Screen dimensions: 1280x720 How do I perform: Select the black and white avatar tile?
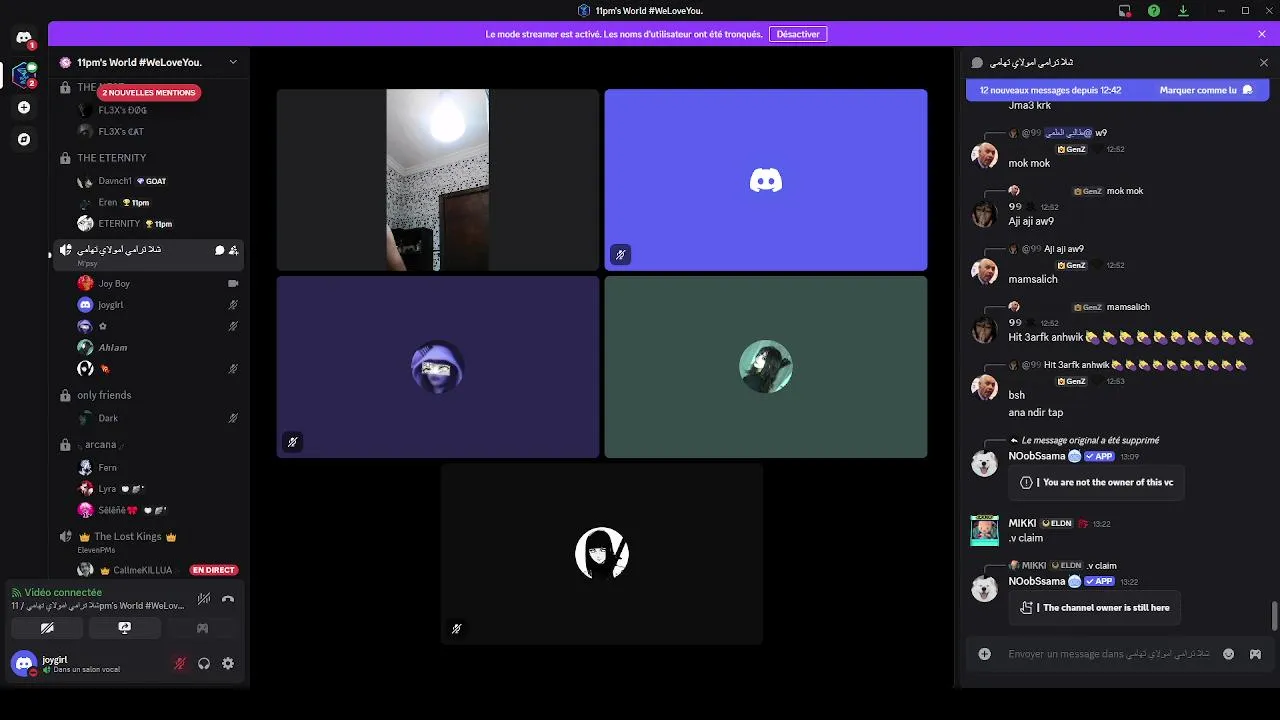coord(602,554)
